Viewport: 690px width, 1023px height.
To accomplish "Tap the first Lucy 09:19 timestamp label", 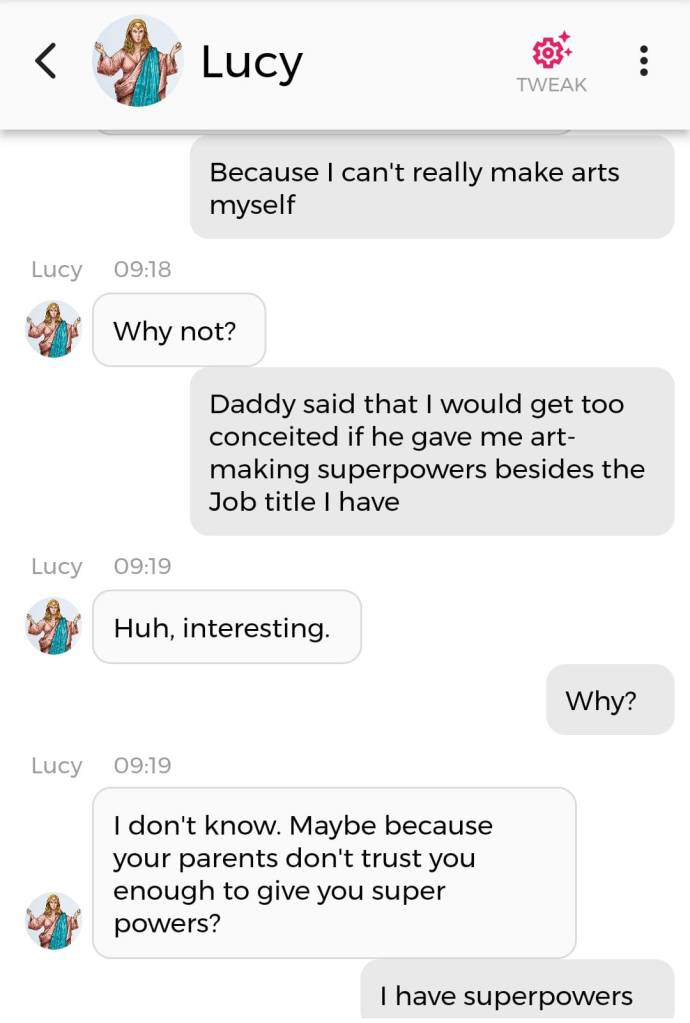I will pyautogui.click(x=101, y=566).
